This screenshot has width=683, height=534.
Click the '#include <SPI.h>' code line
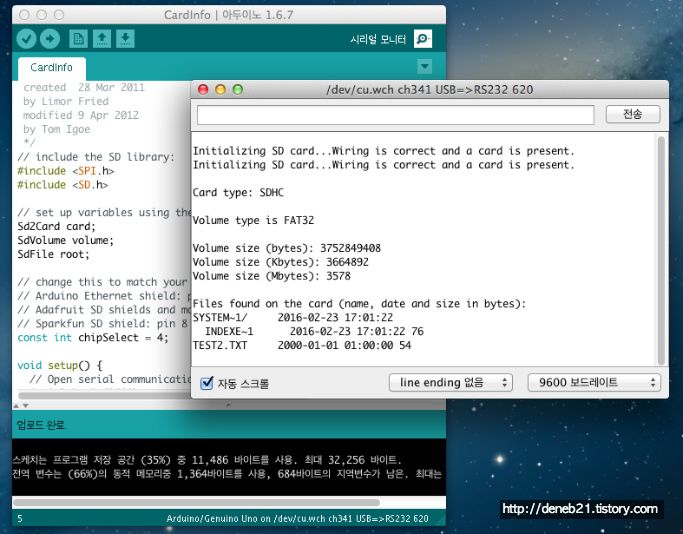66,171
